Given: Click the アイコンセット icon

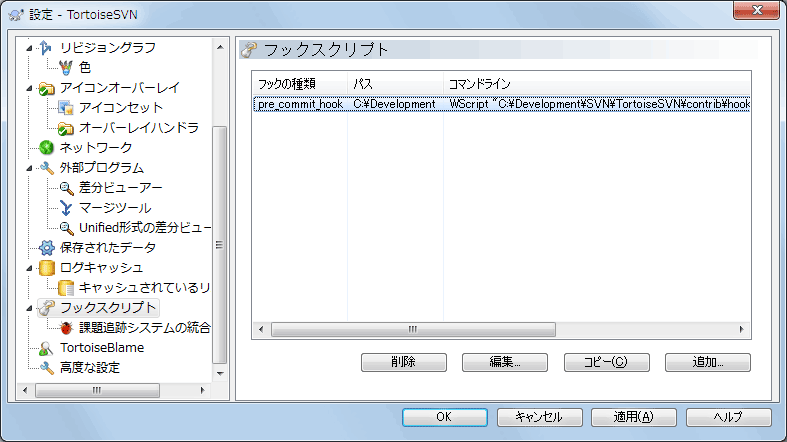Looking at the screenshot, I should (66, 108).
